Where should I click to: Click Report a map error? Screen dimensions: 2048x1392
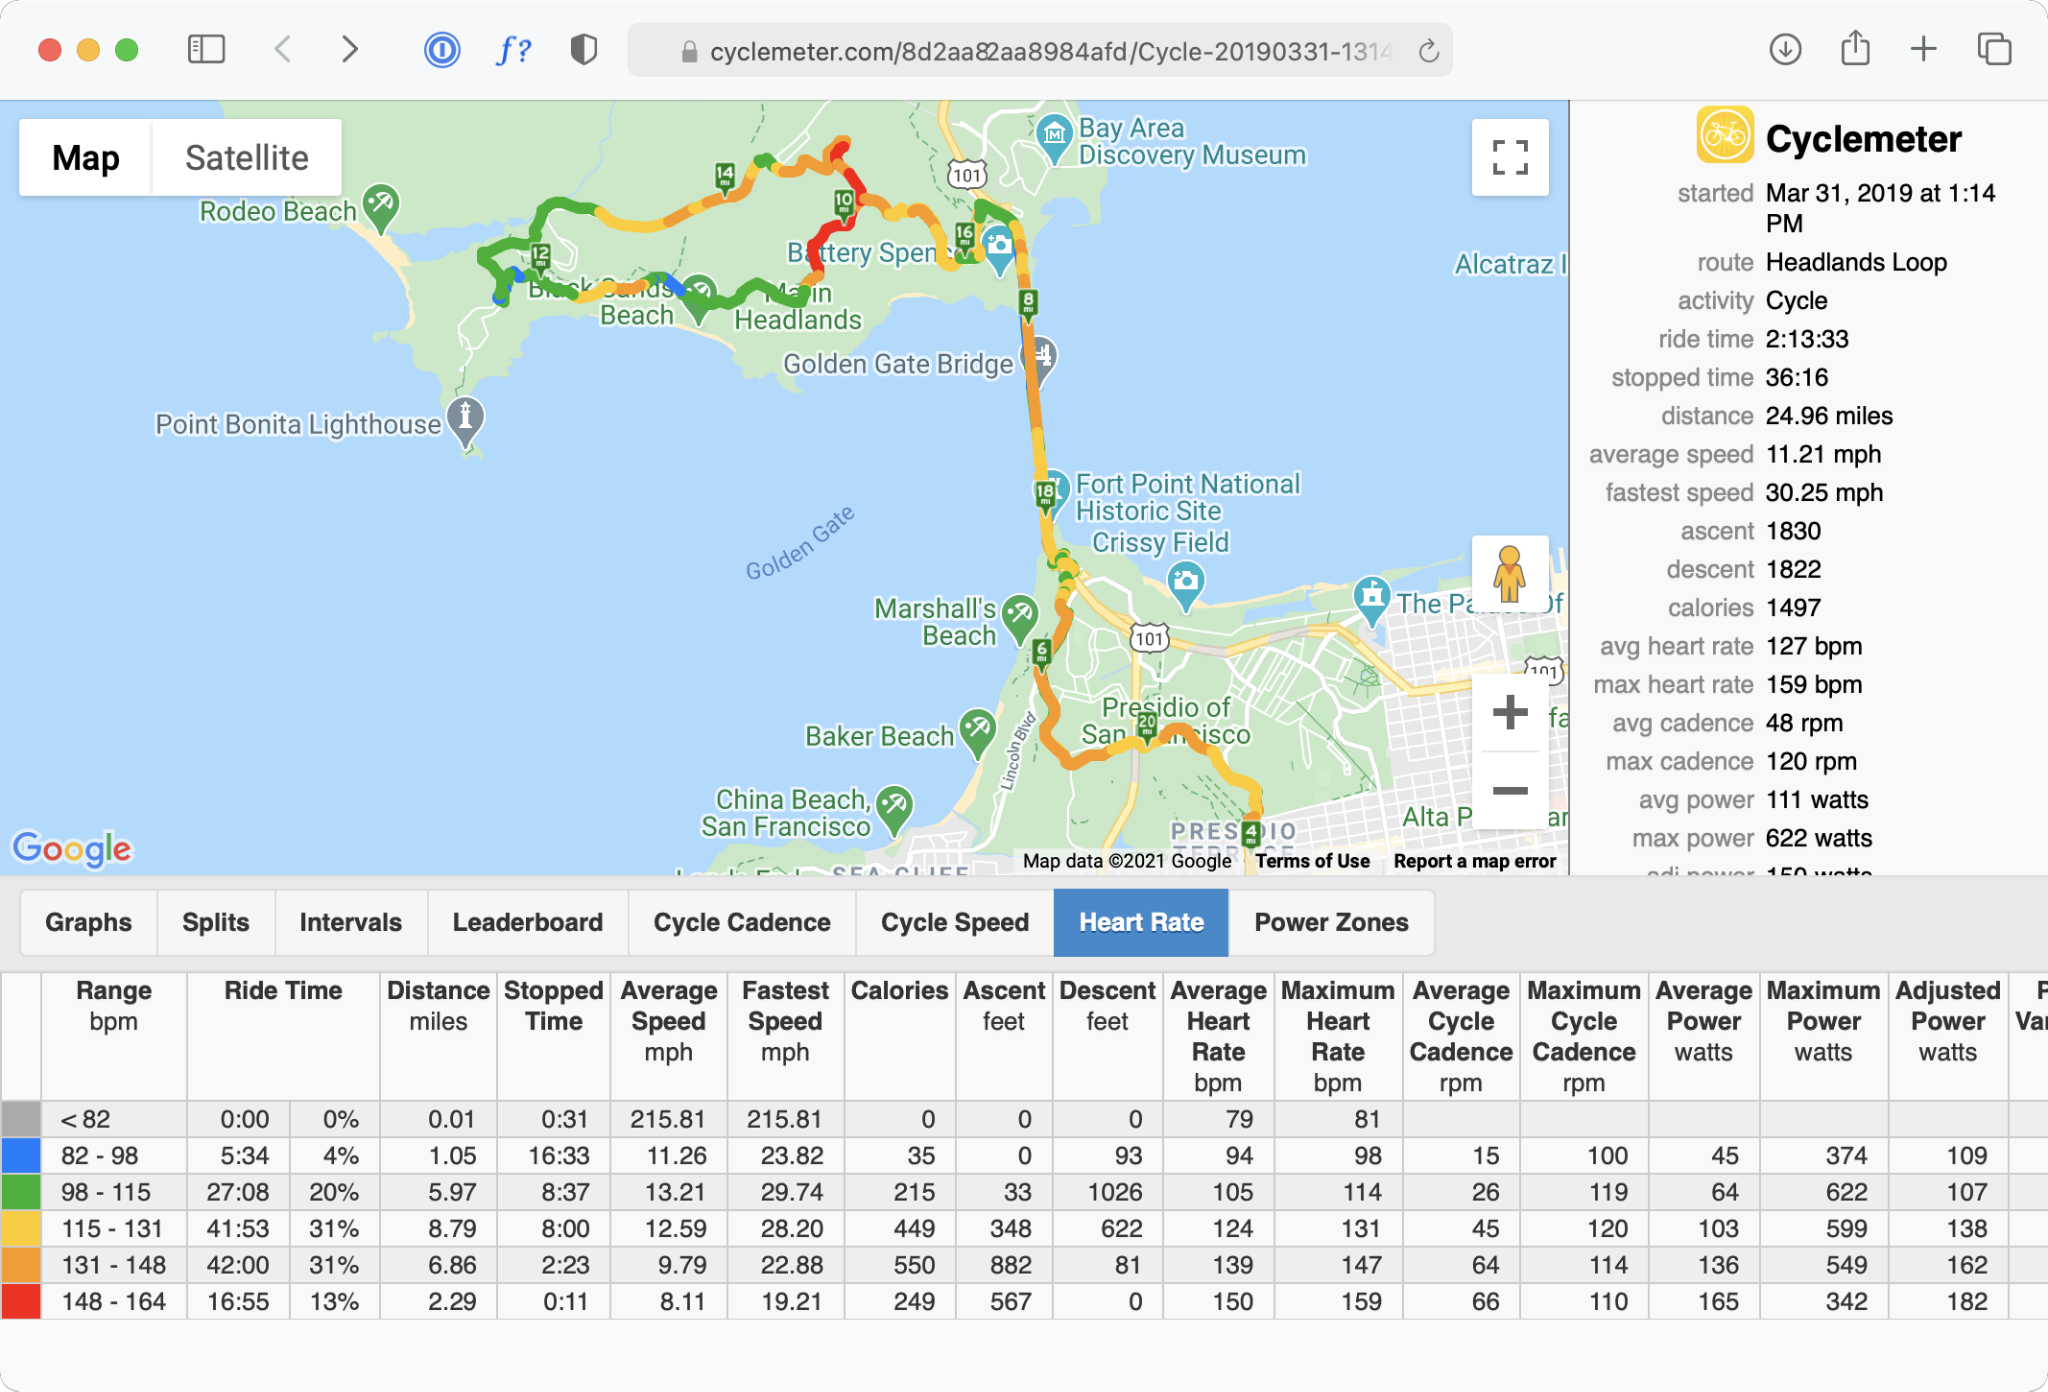pyautogui.click(x=1475, y=861)
